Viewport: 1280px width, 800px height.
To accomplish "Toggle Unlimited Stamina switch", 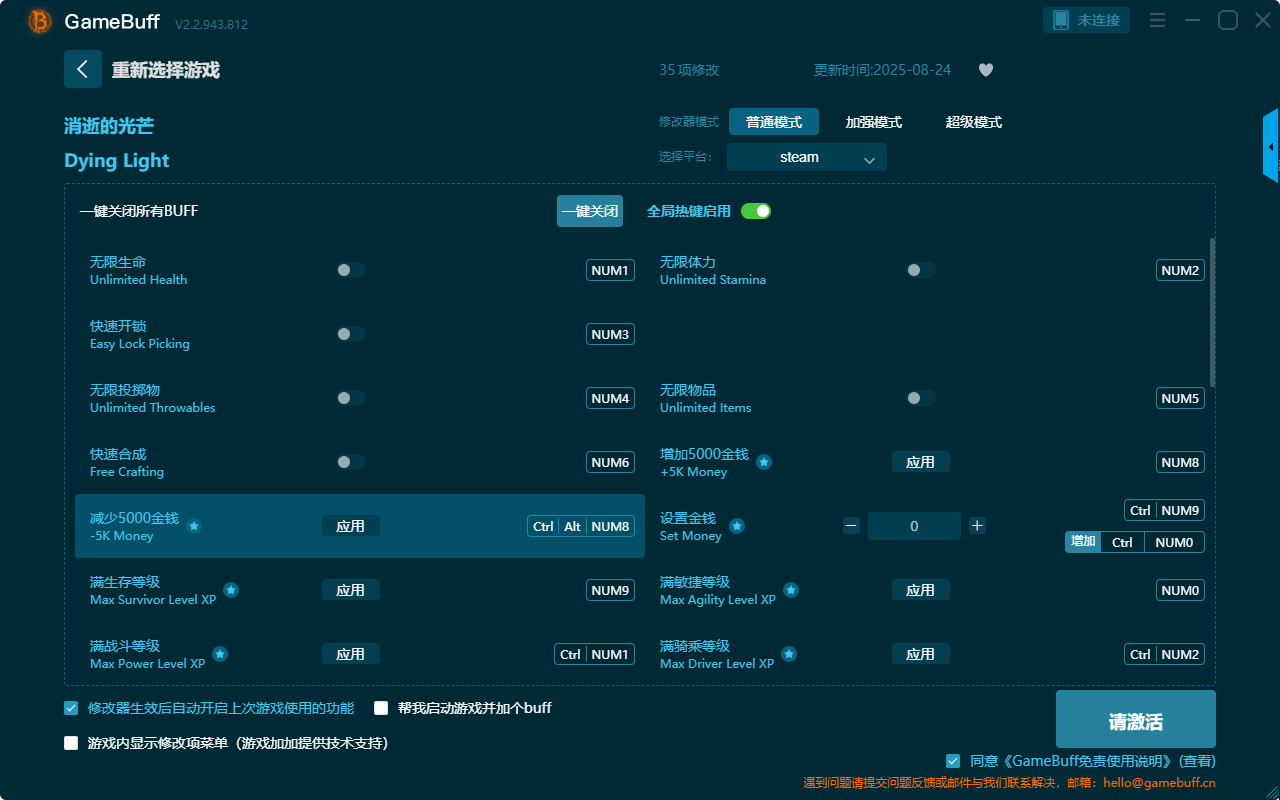I will click(x=921, y=270).
